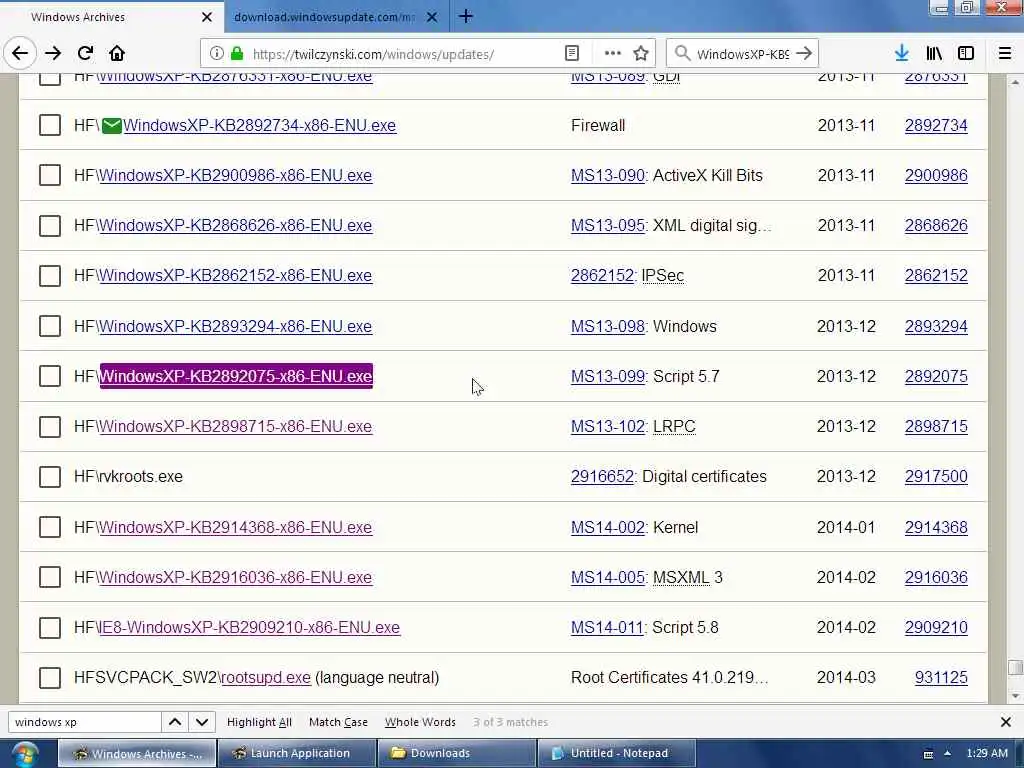Check the box for KB2916036 row

coord(50,577)
